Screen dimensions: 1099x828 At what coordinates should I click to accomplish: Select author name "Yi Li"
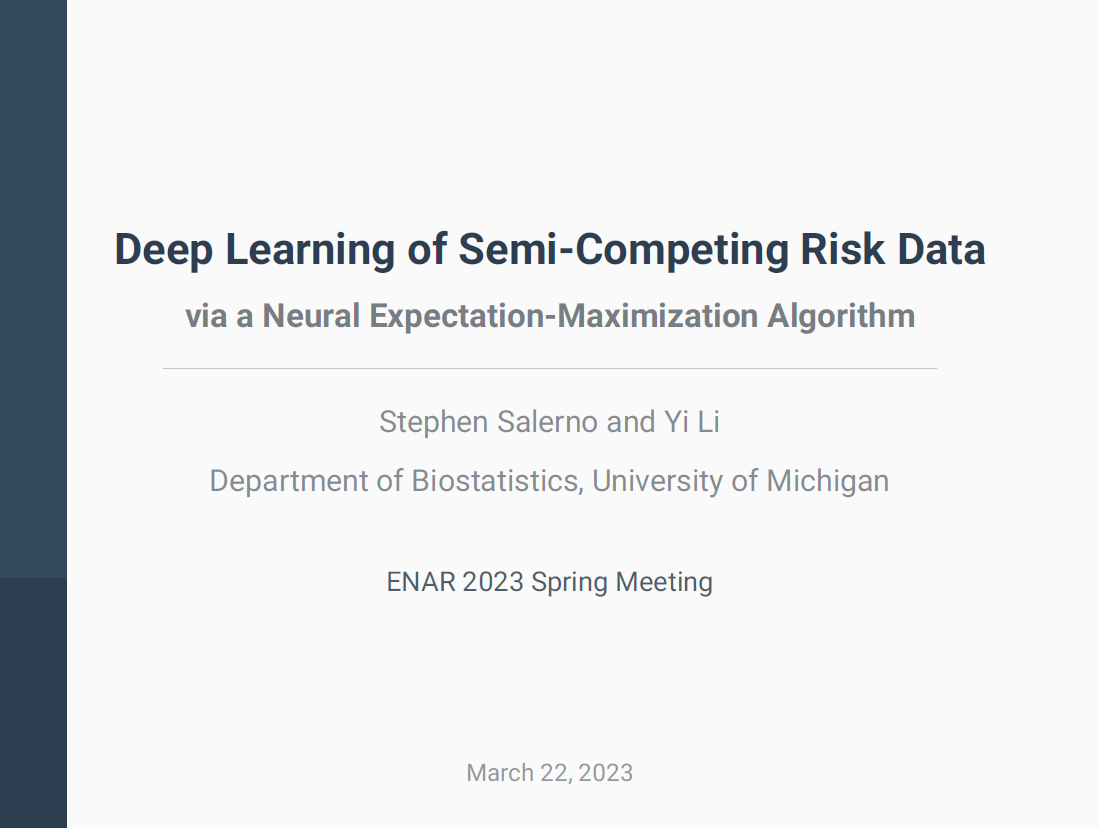coord(692,422)
